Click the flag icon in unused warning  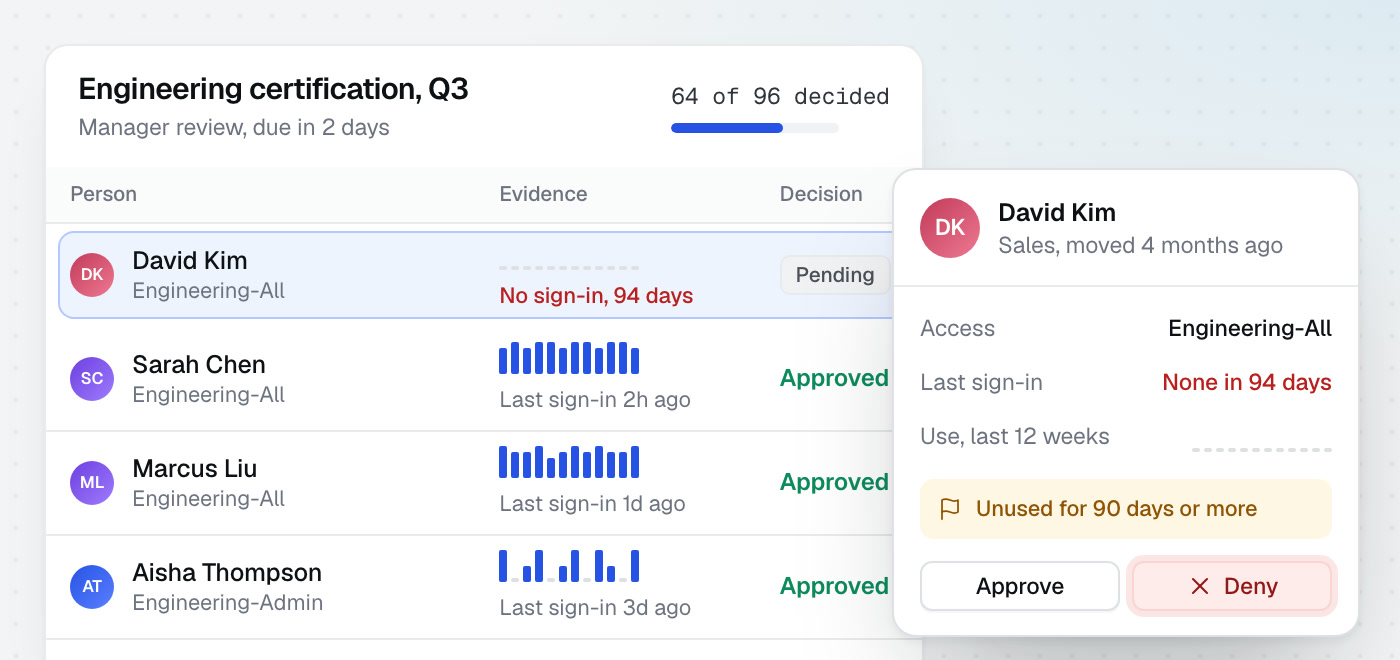tap(950, 509)
